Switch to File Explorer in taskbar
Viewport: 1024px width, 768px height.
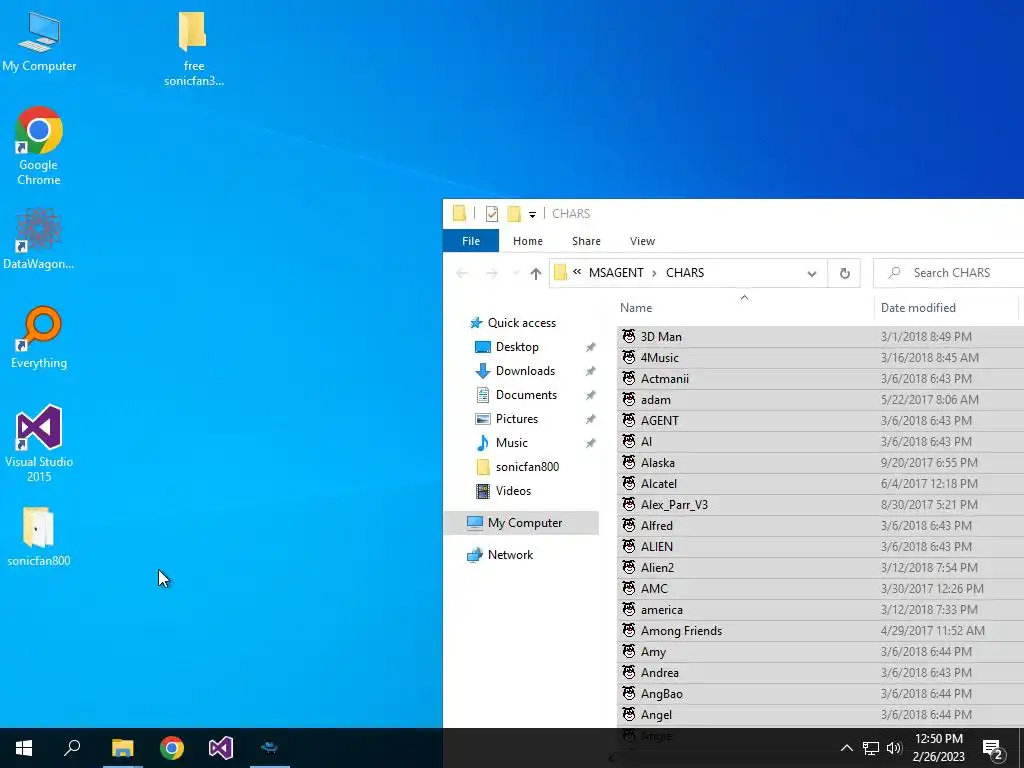[122, 748]
